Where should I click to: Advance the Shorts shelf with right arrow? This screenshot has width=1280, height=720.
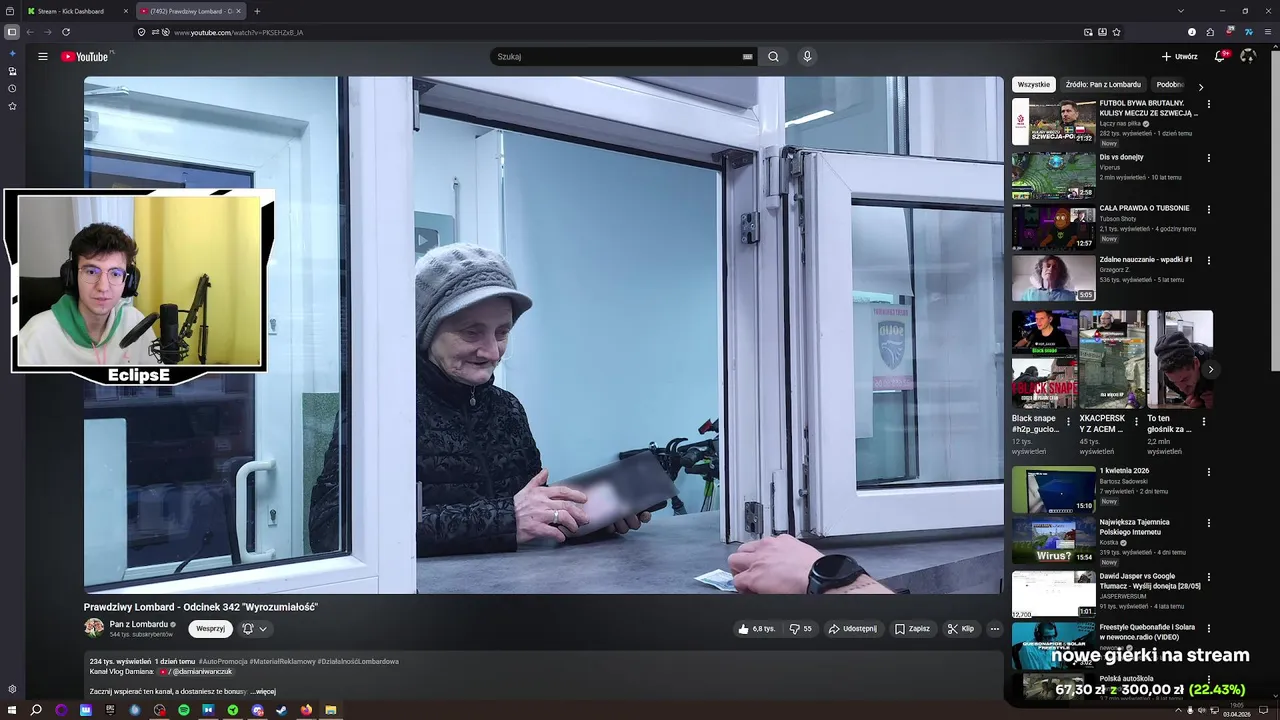(x=1210, y=369)
